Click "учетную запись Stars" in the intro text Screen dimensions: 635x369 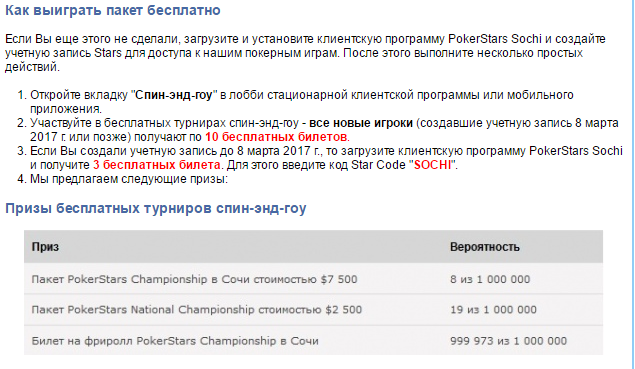click(63, 53)
